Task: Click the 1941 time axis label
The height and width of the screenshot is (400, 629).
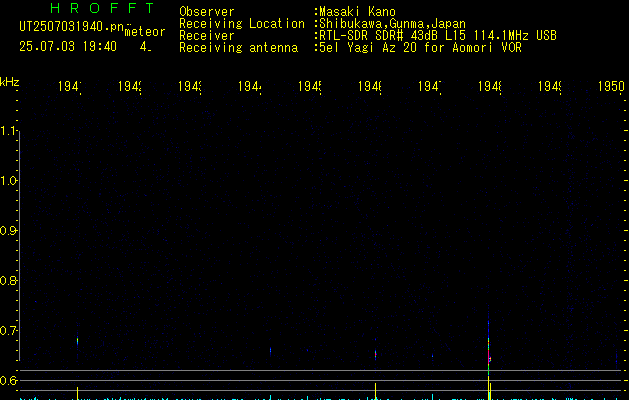Action: [69, 86]
